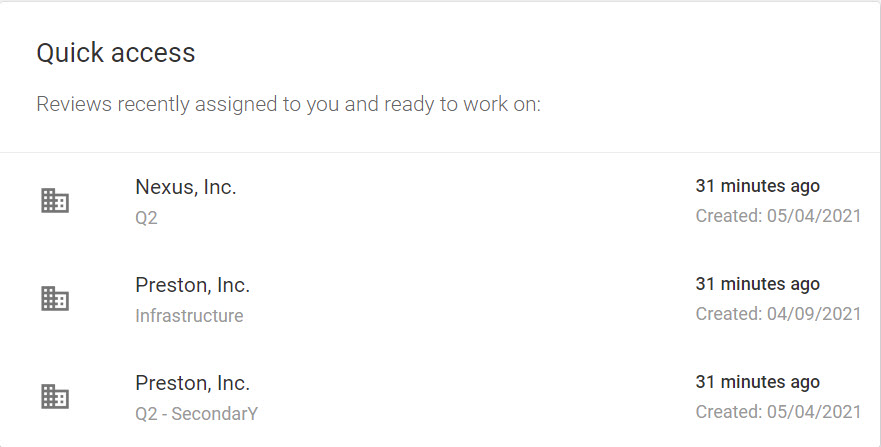Select the Infrastructure subtitle label
The height and width of the screenshot is (447, 881).
click(189, 316)
